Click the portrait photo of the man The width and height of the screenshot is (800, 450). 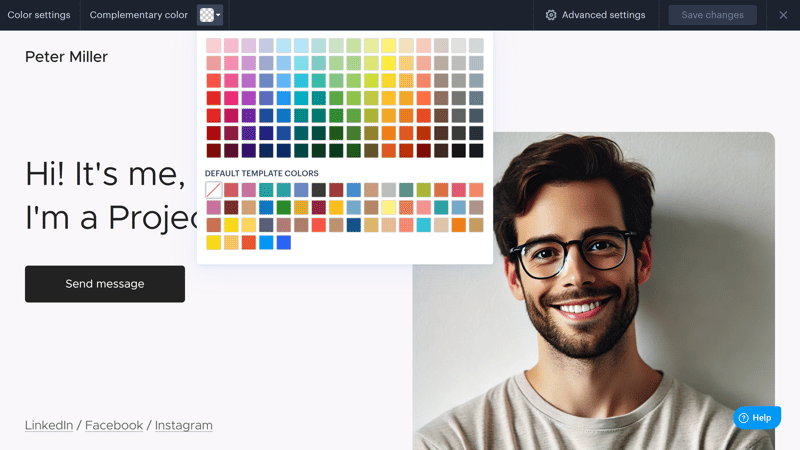tap(593, 291)
